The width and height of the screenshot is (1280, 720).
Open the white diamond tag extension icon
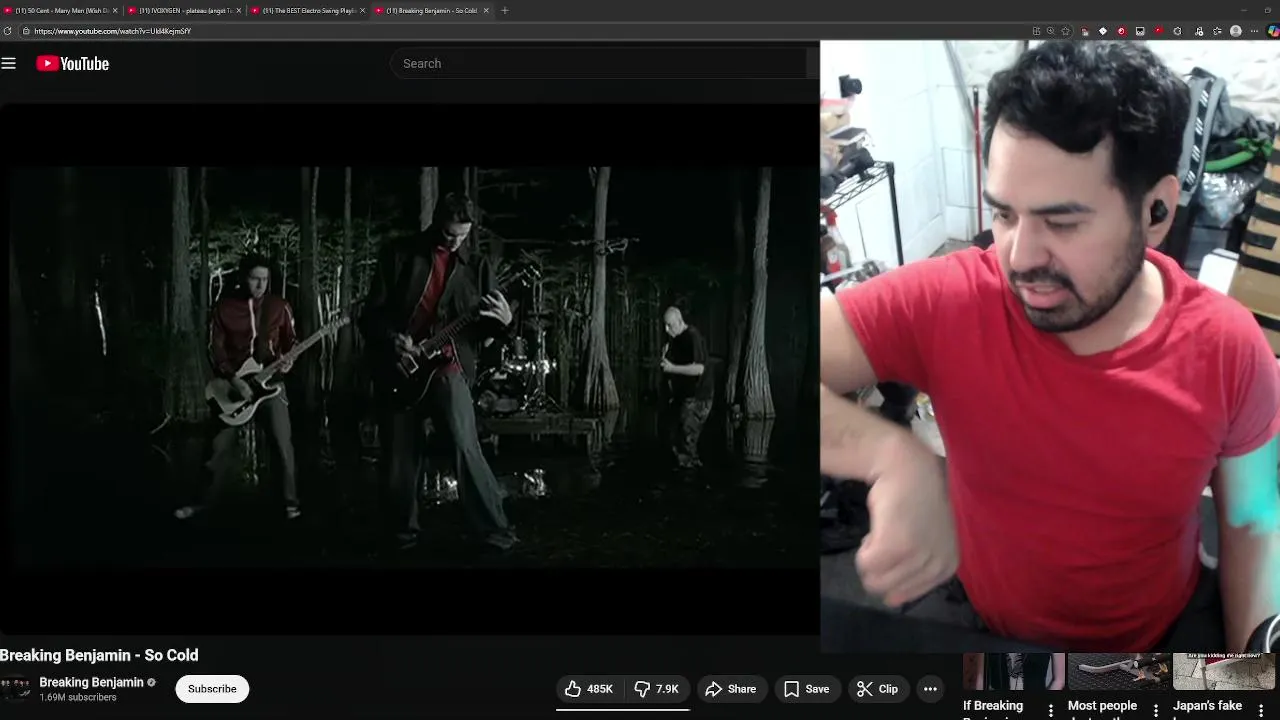point(1103,31)
